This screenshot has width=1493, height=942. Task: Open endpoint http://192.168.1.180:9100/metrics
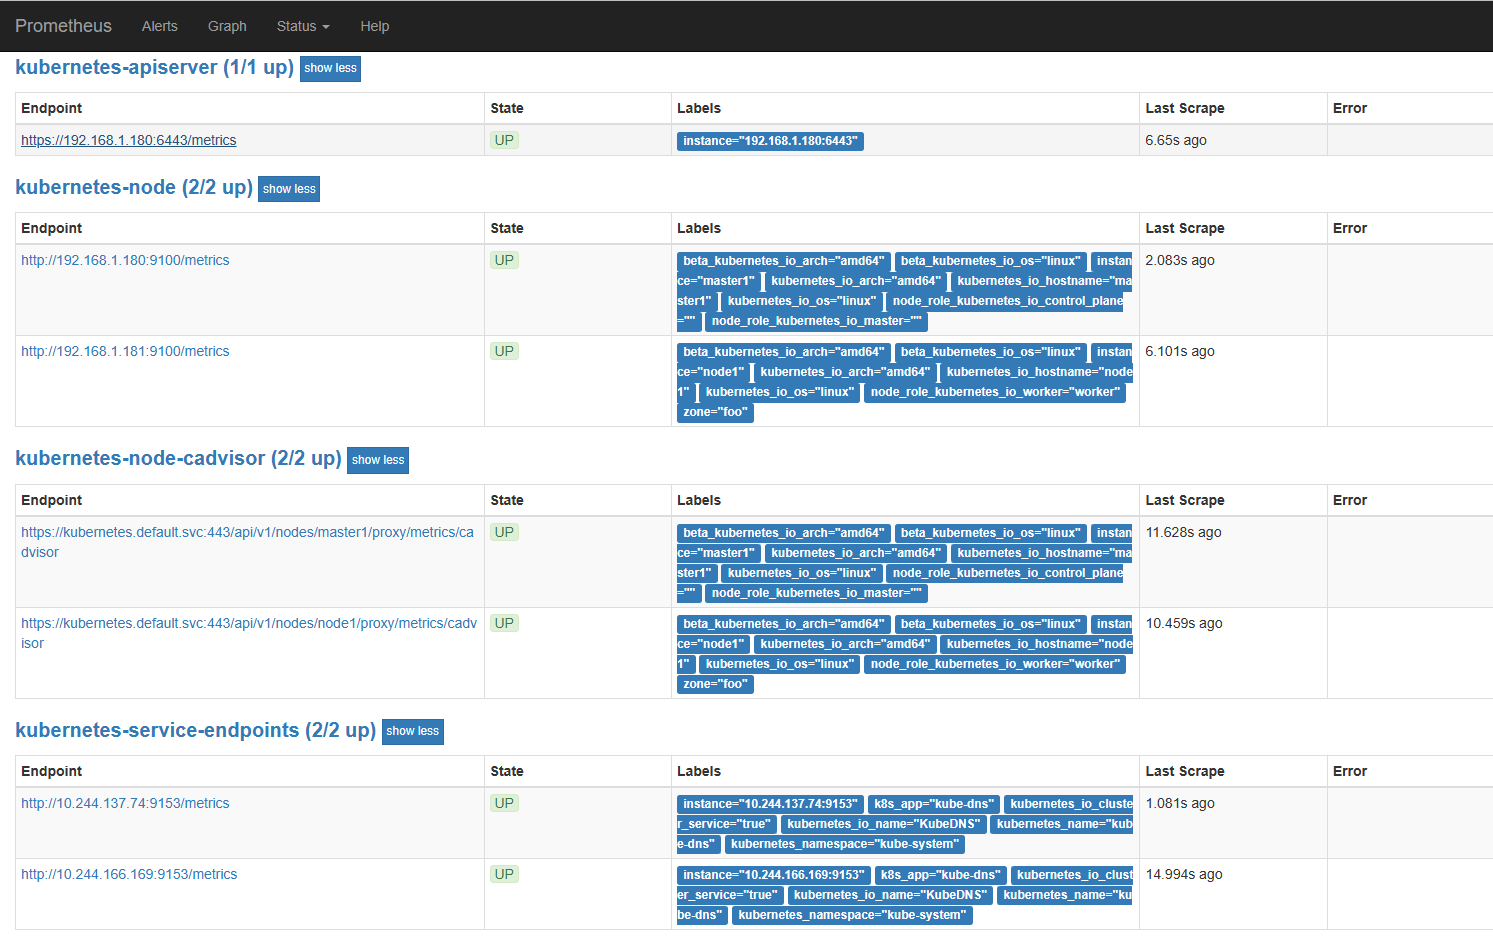125,260
